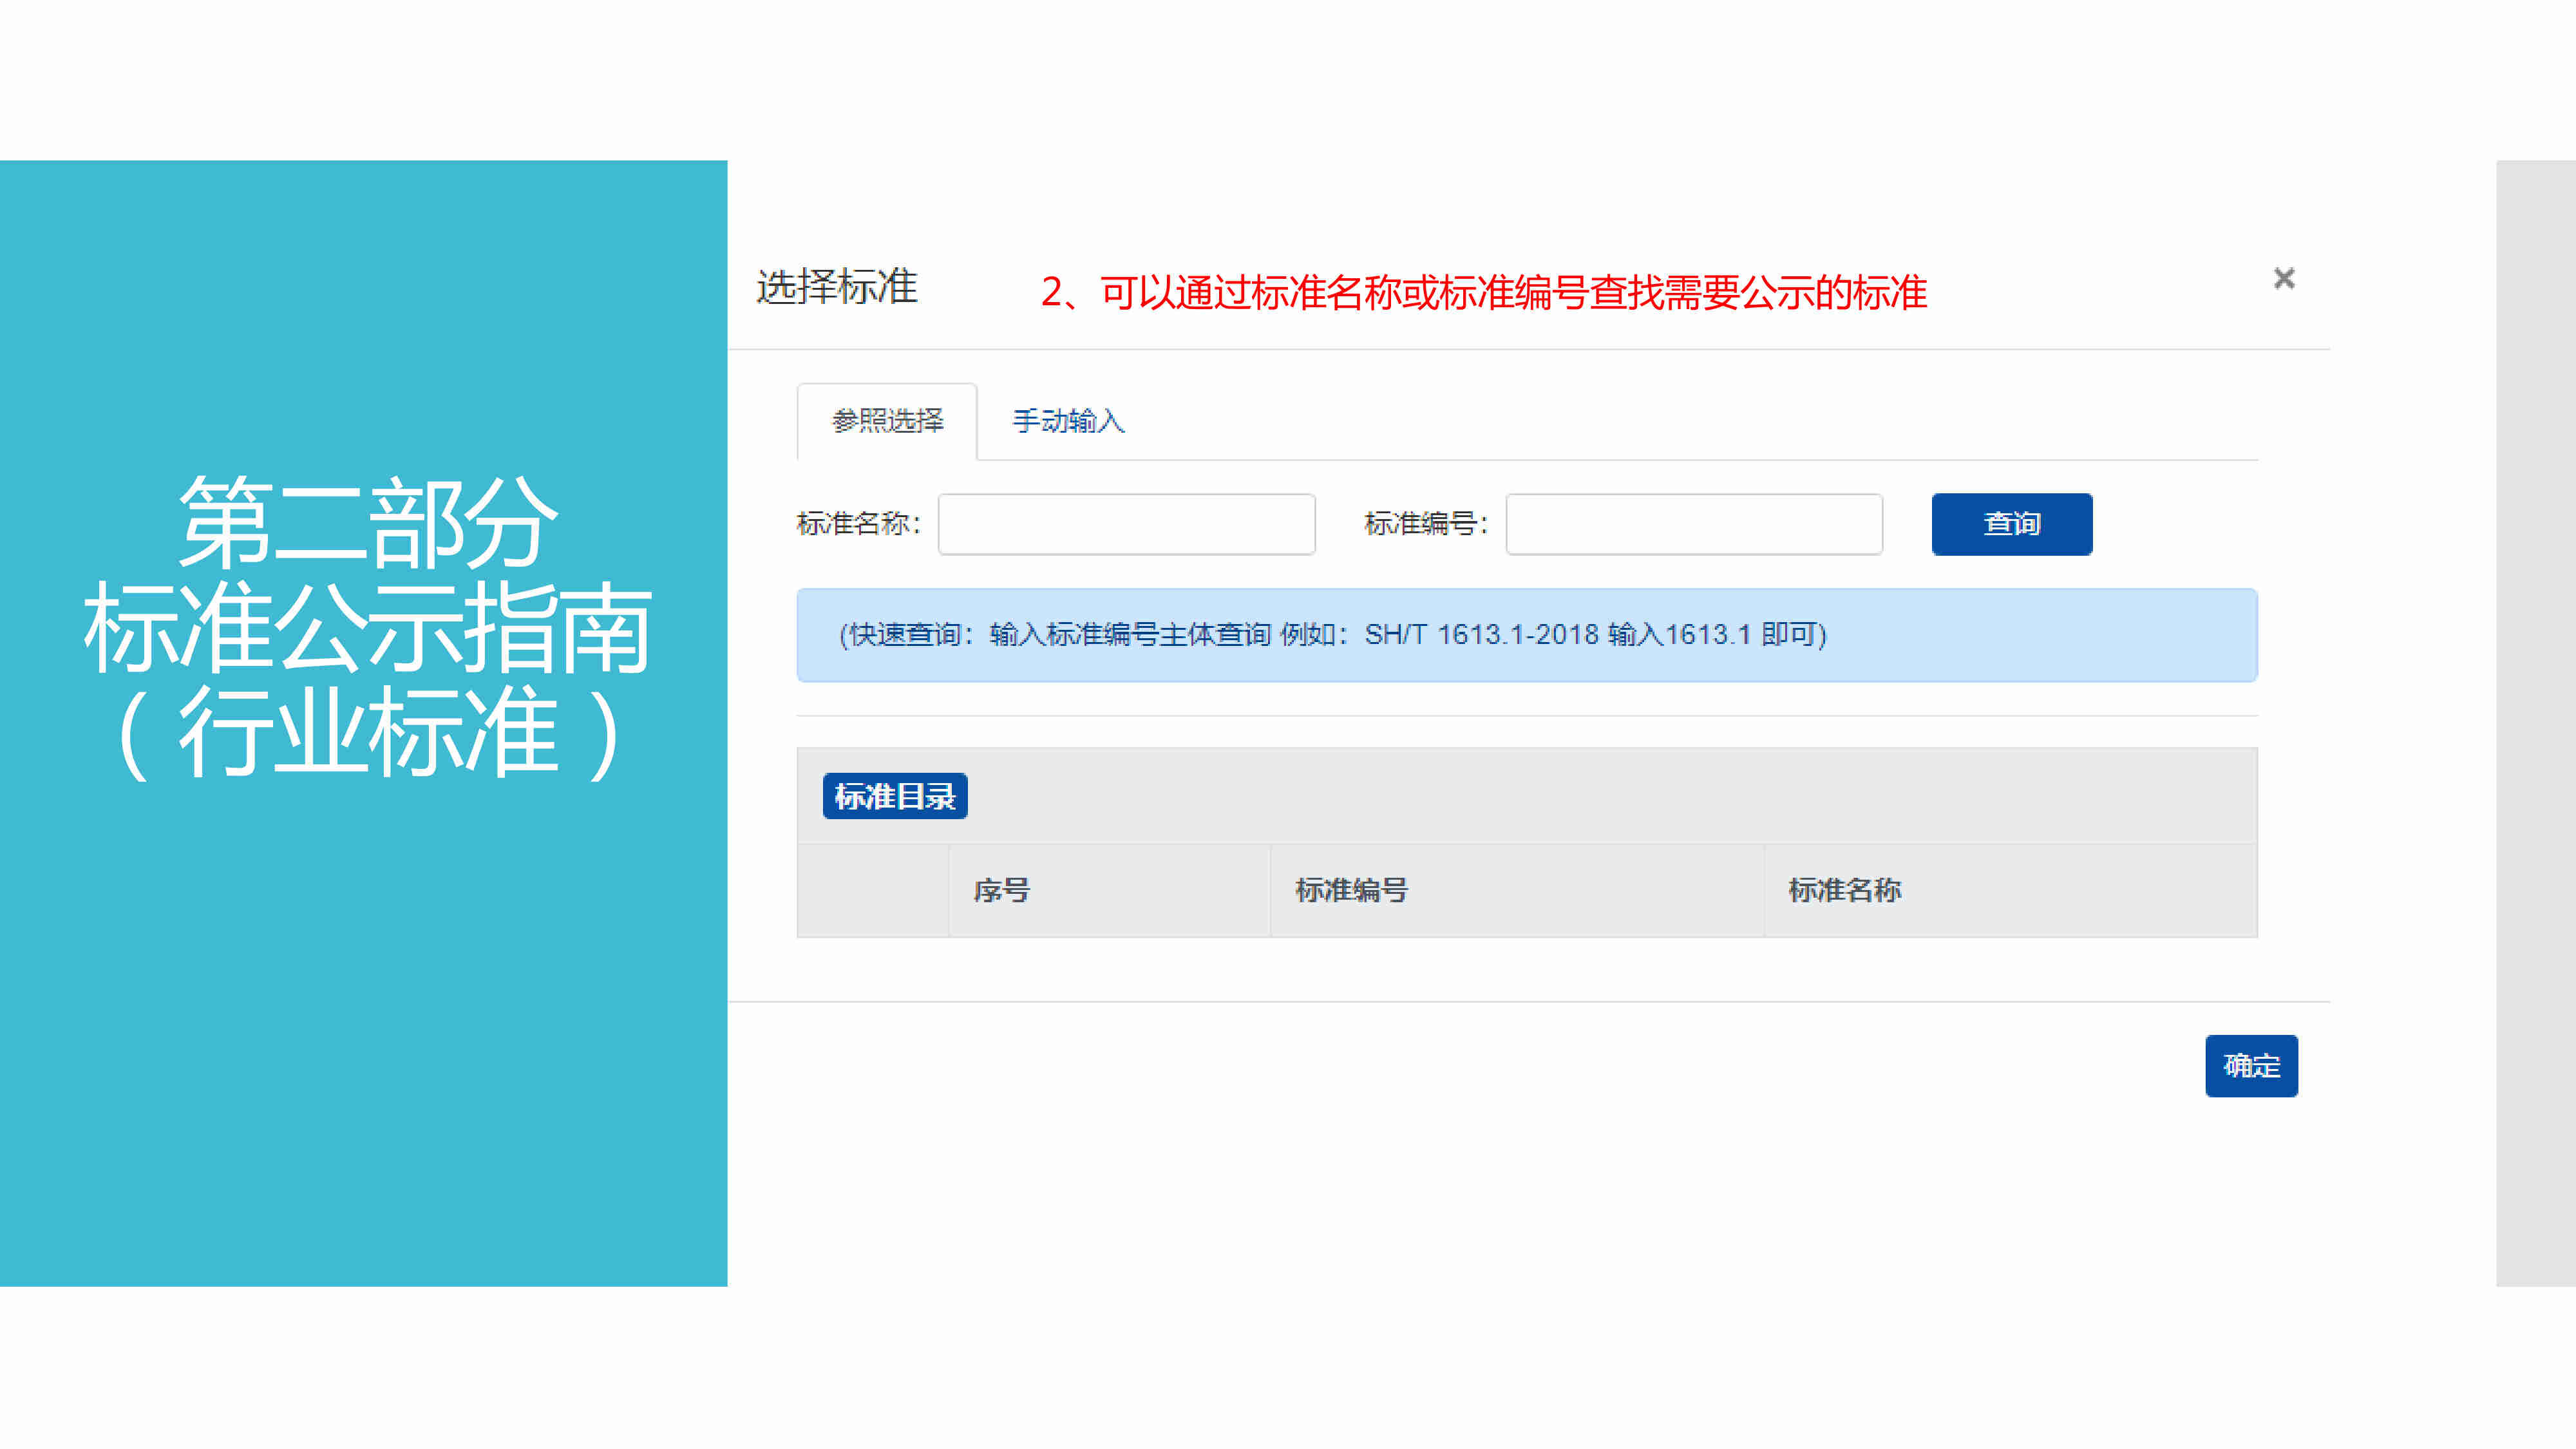Click the quick query hint text
This screenshot has width=2576, height=1449.
click(x=1332, y=635)
